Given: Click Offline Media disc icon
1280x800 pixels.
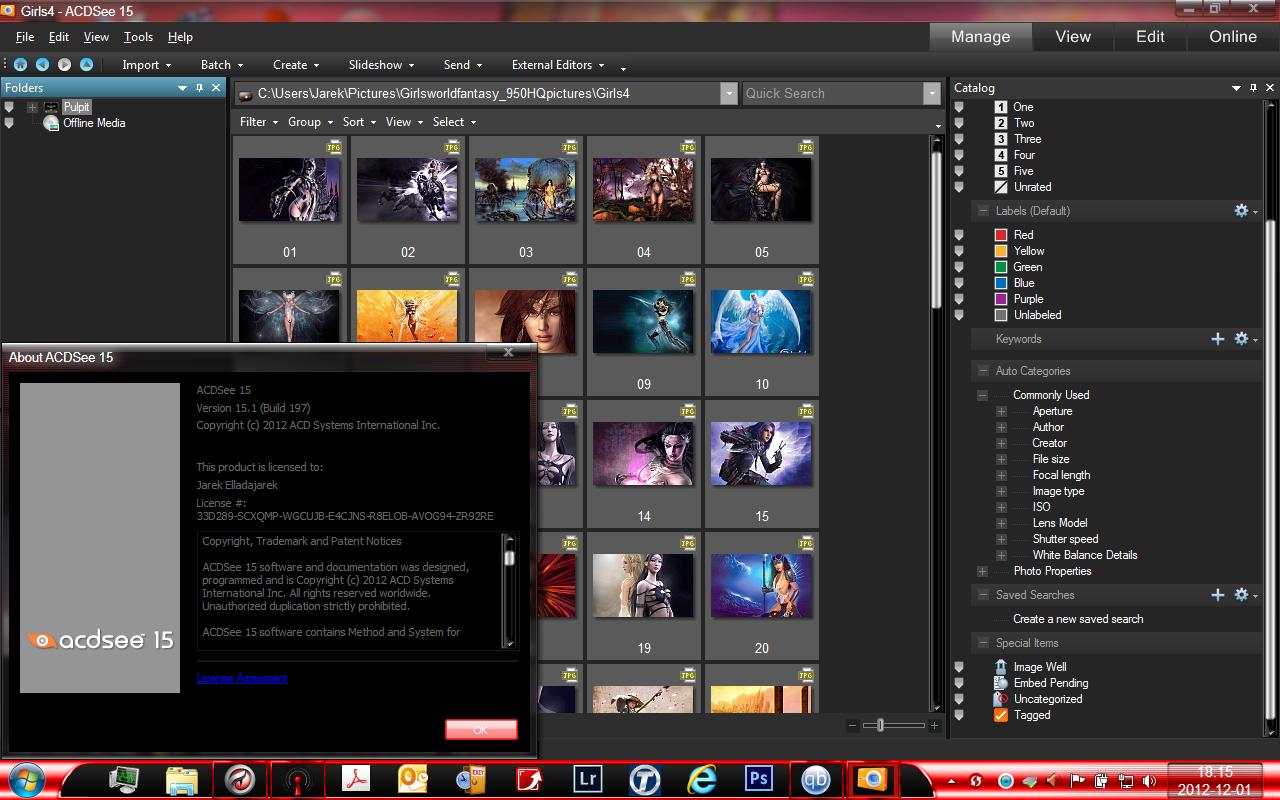Looking at the screenshot, I should tap(51, 123).
